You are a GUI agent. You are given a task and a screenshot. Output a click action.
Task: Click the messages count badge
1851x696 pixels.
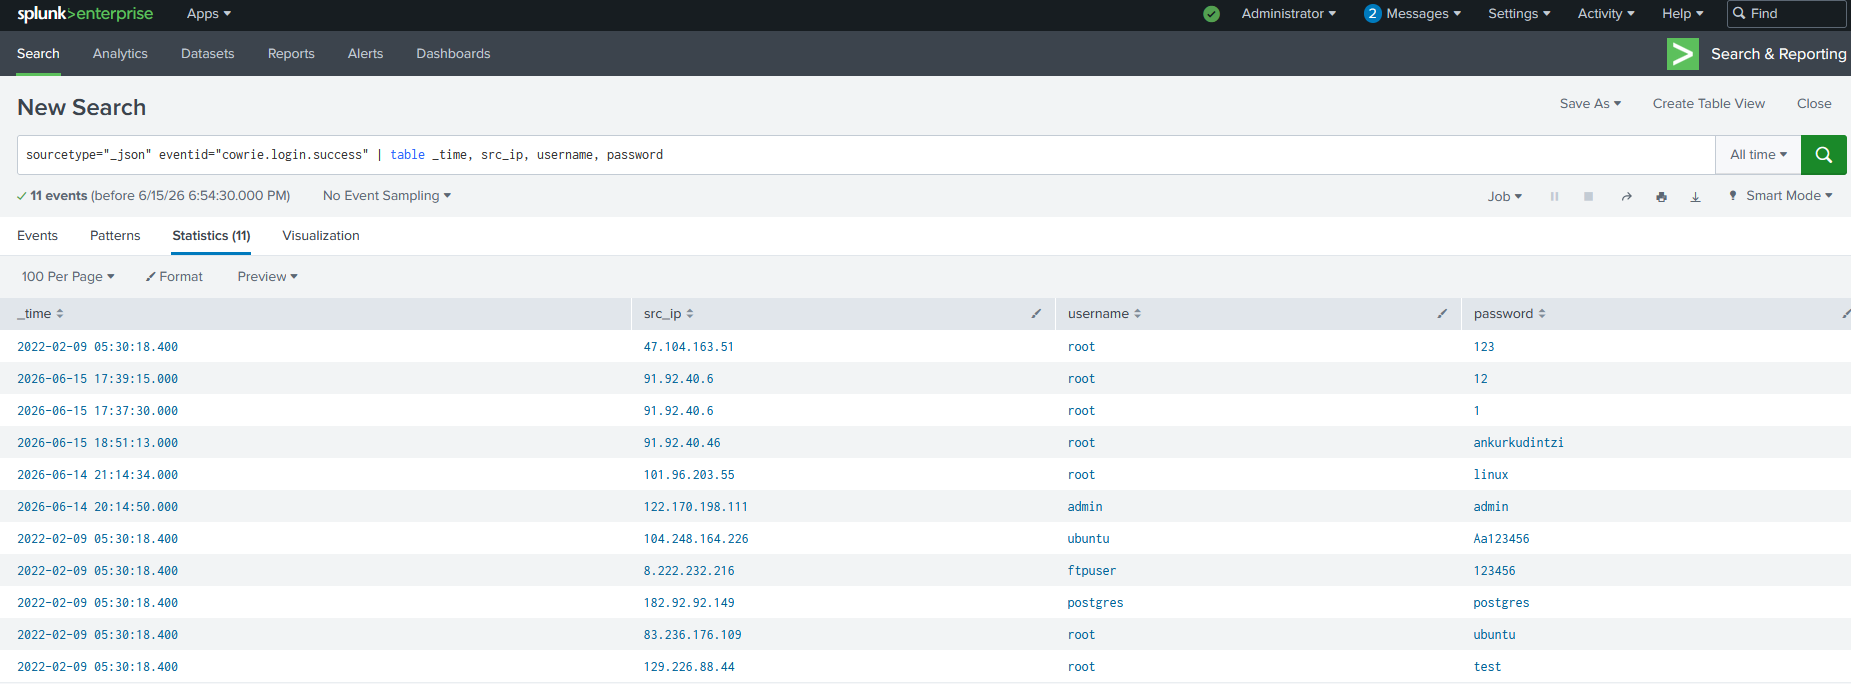coord(1372,14)
